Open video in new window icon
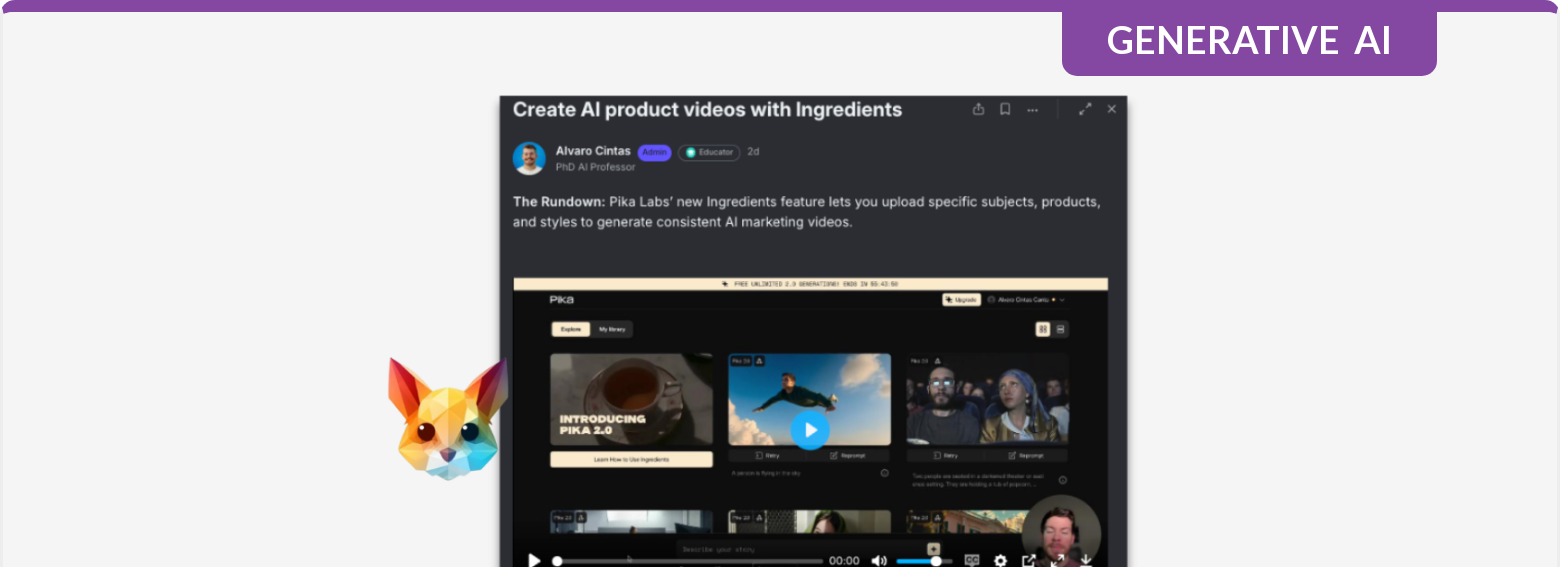 coord(1028,561)
